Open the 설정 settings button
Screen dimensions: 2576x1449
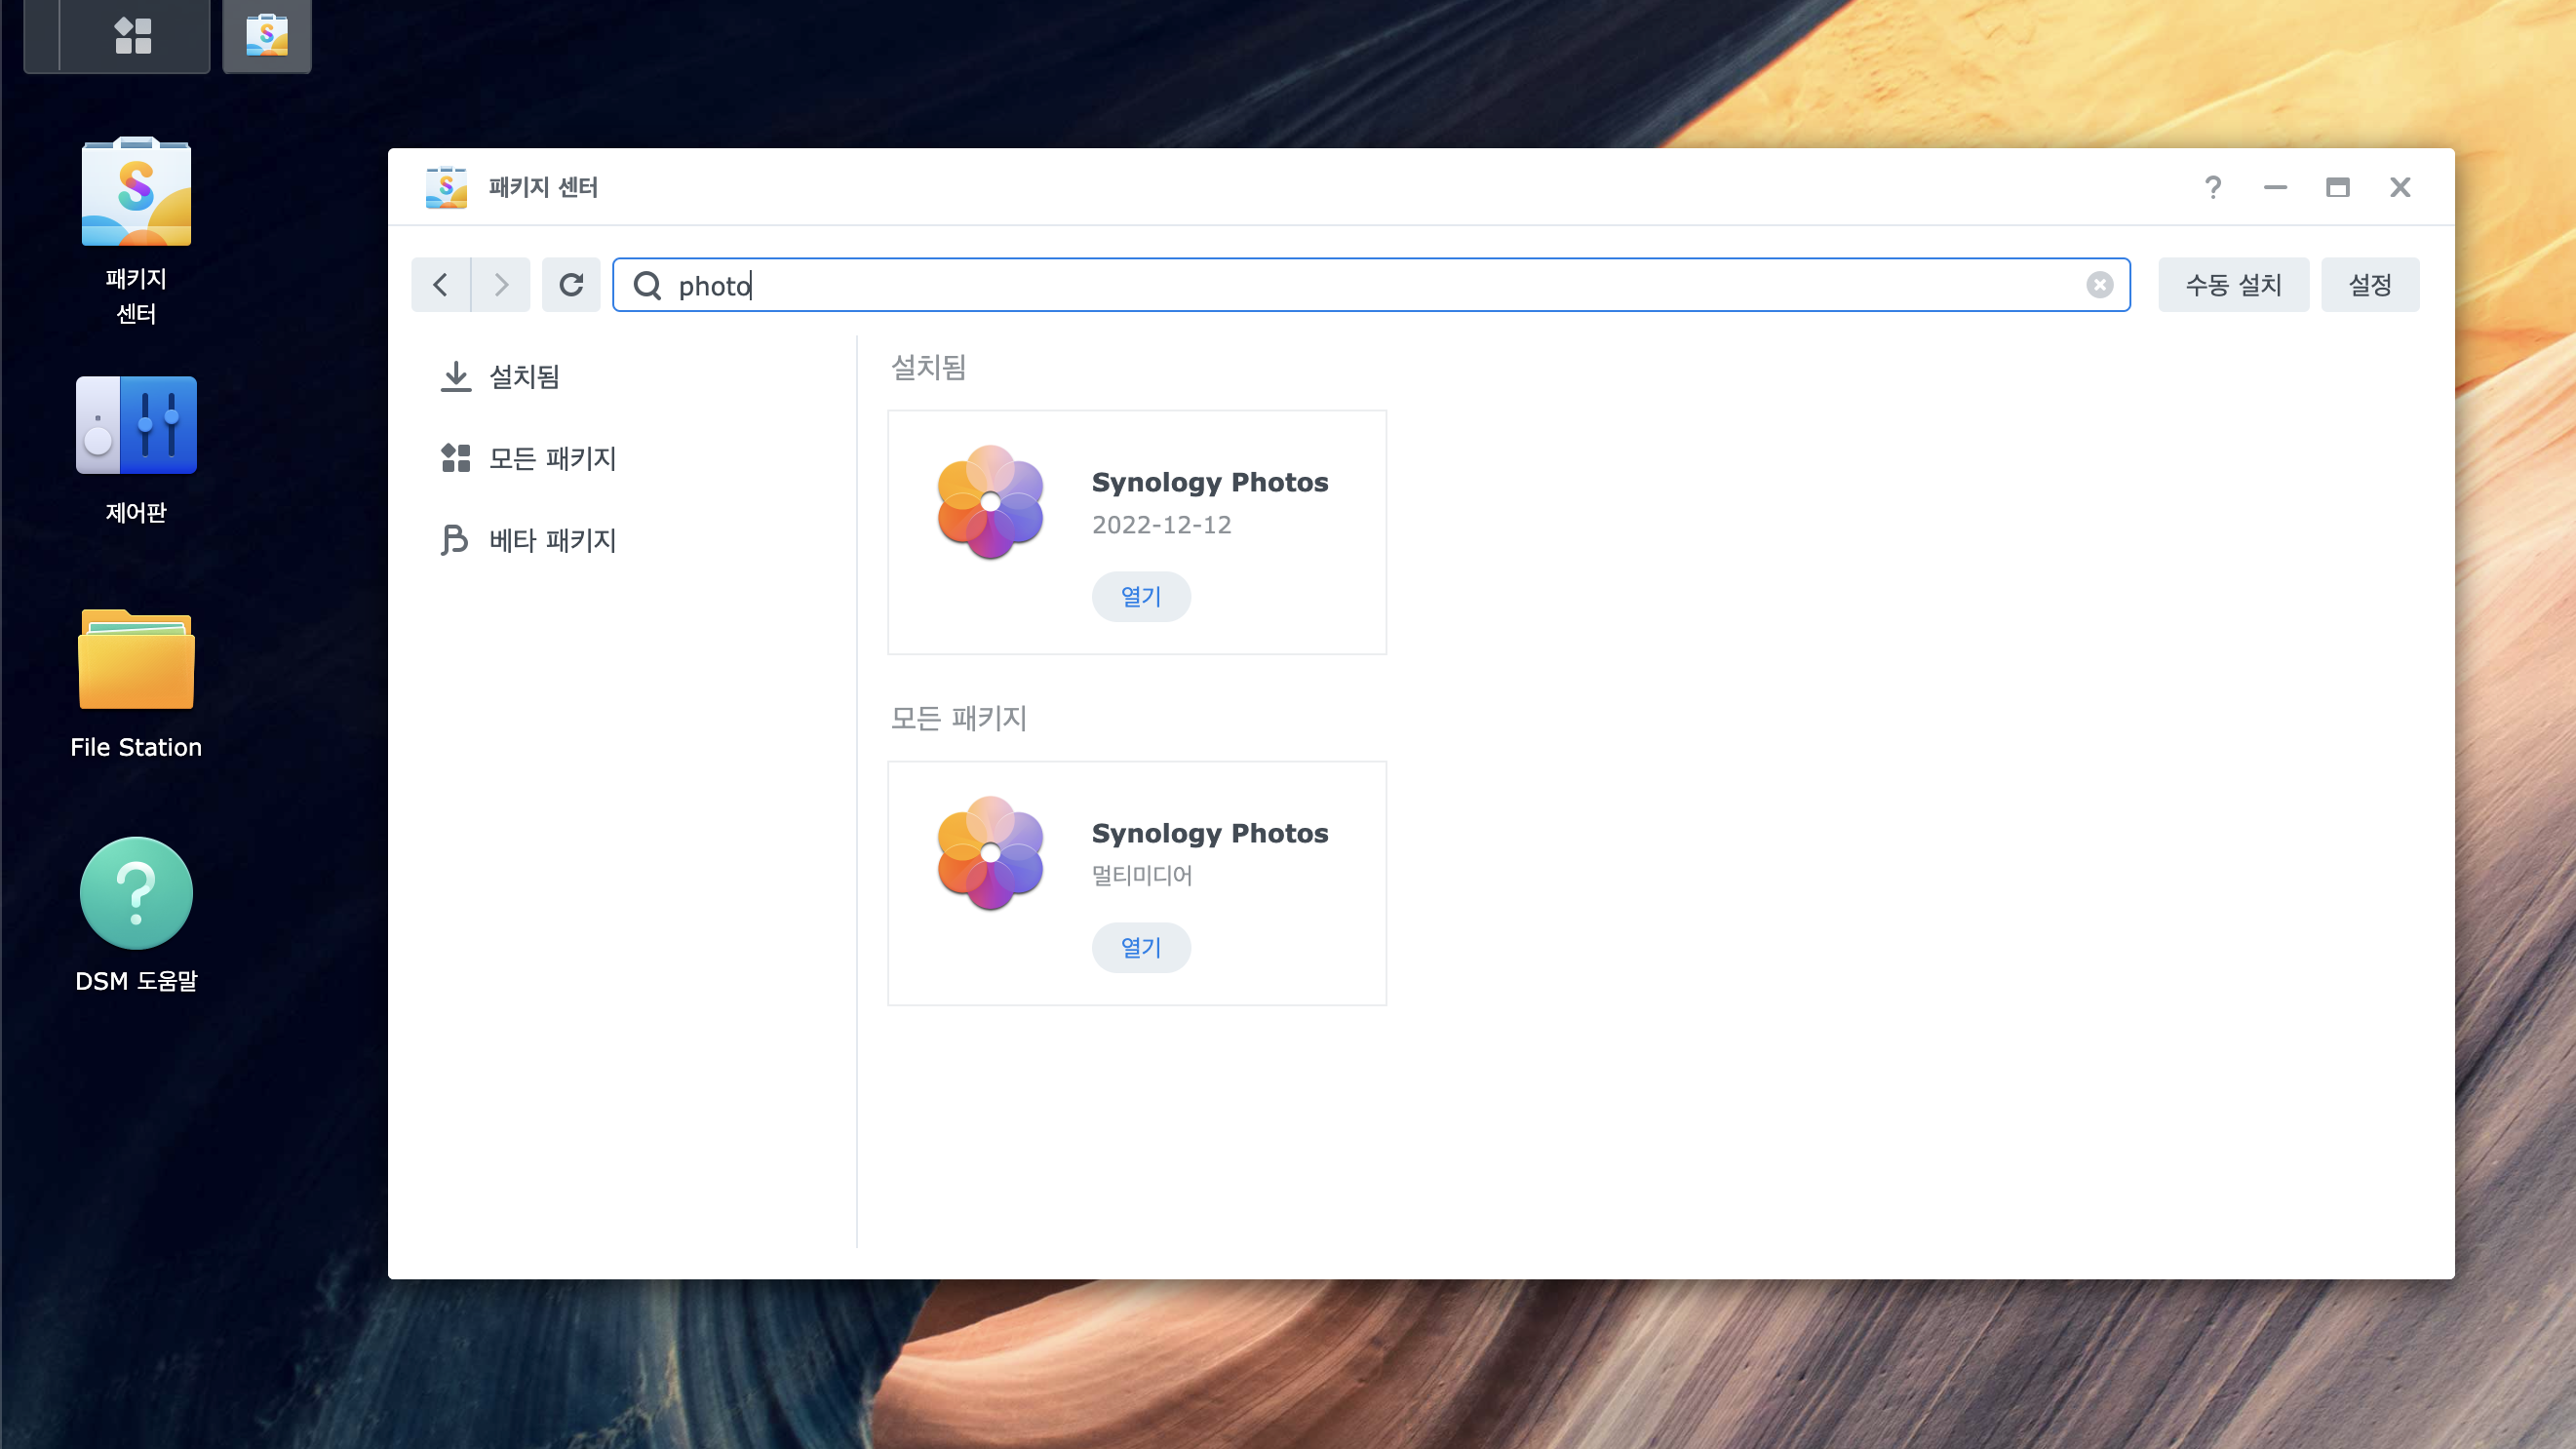pyautogui.click(x=2369, y=285)
